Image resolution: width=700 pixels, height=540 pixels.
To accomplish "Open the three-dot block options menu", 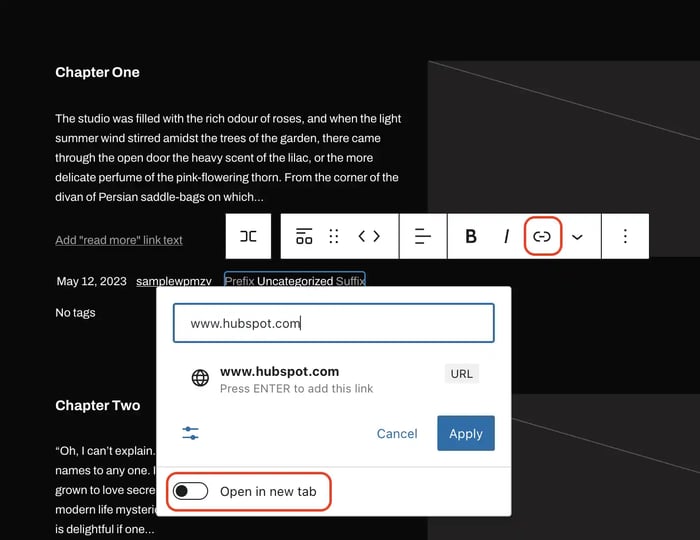I will [x=625, y=236].
